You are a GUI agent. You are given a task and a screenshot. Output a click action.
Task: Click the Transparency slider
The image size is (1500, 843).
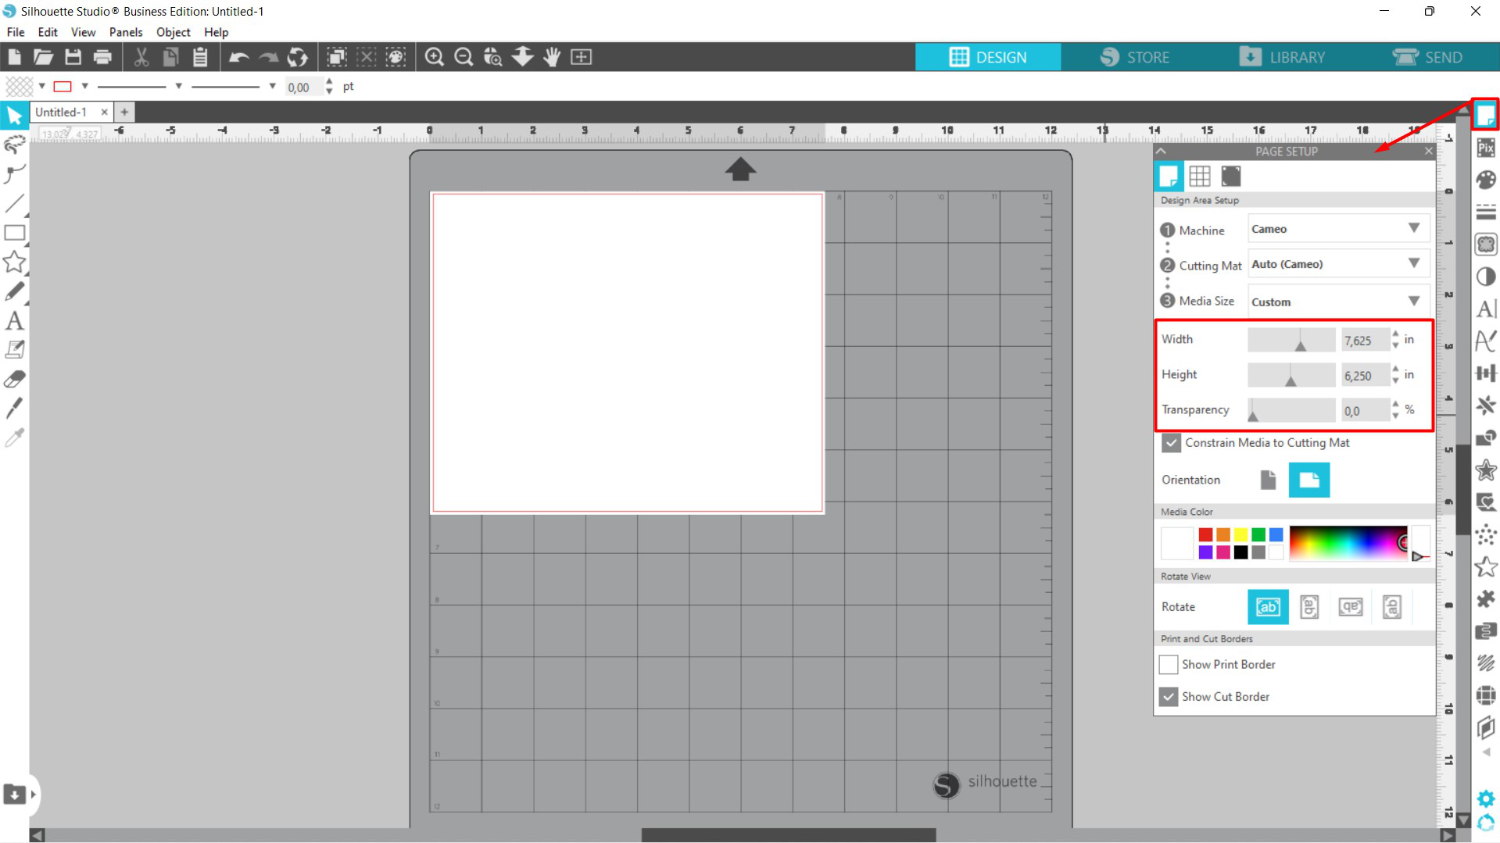tap(1291, 410)
